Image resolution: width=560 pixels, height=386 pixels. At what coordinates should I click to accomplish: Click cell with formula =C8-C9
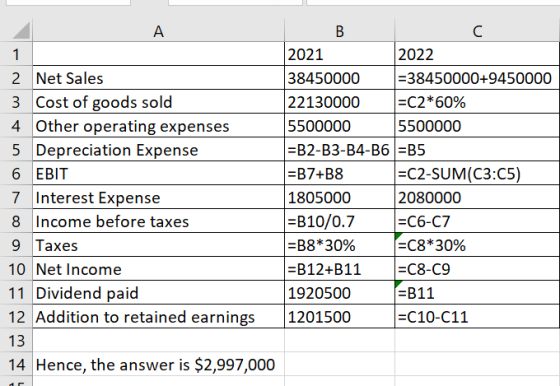click(x=477, y=270)
